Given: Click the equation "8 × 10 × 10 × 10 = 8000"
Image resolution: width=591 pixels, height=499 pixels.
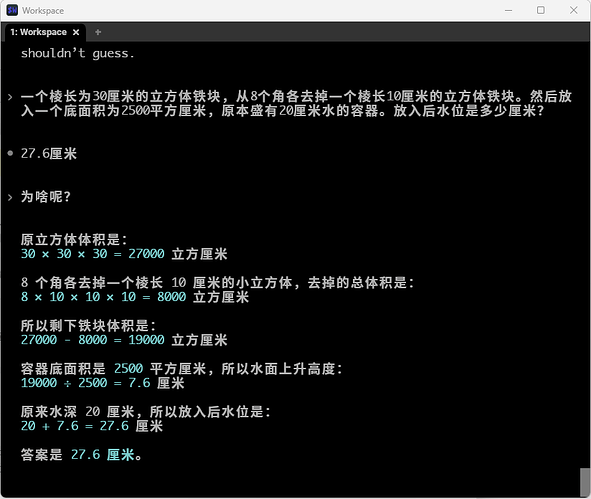Looking at the screenshot, I should click(x=103, y=297).
